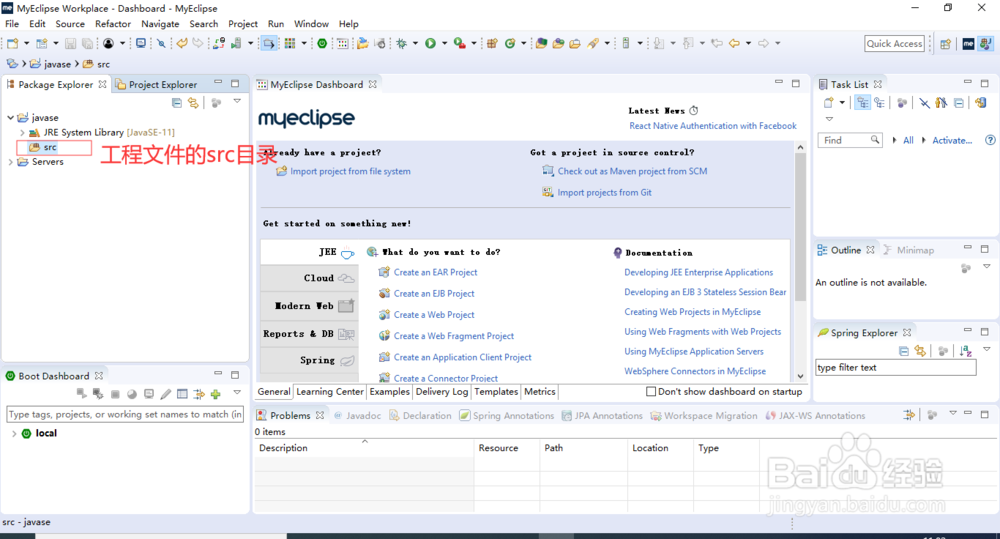The height and width of the screenshot is (539, 1000).
Task: Open the Package Explorer view menu triangle
Action: [237, 101]
